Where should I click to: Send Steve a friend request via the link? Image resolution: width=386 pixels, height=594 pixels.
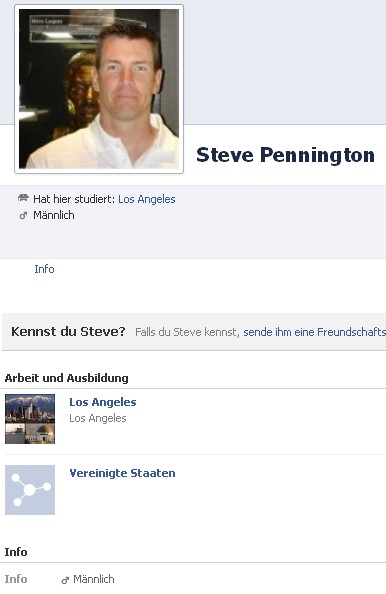pos(314,332)
